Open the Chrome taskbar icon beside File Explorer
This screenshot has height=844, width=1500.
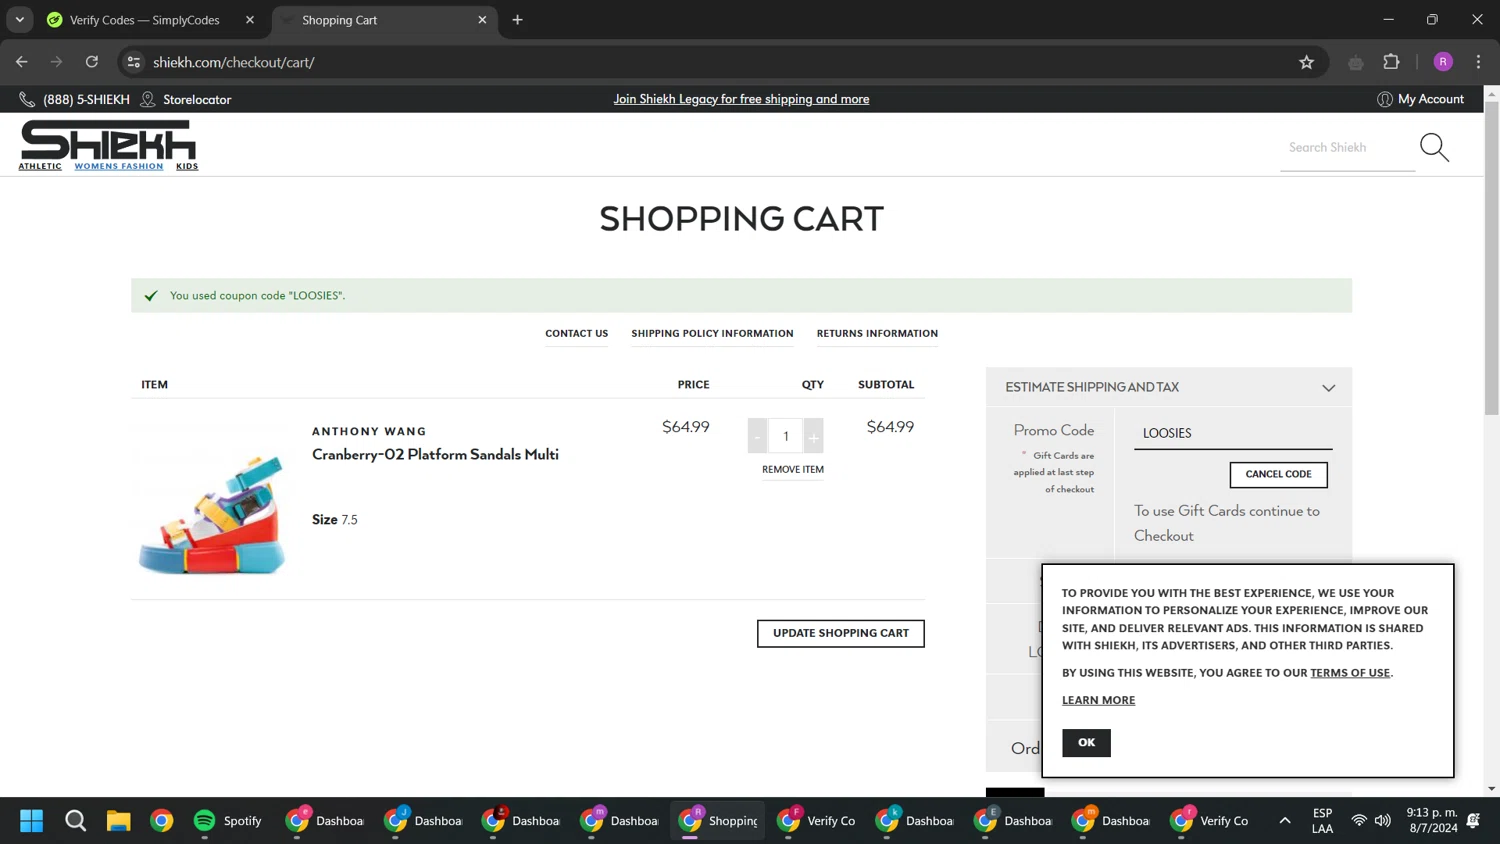tap(161, 821)
